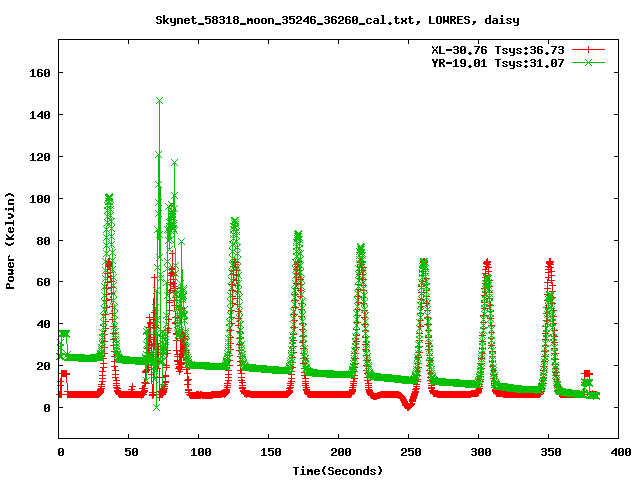Click the 150 x-axis tick label
640x480 pixels.
[x=271, y=452]
